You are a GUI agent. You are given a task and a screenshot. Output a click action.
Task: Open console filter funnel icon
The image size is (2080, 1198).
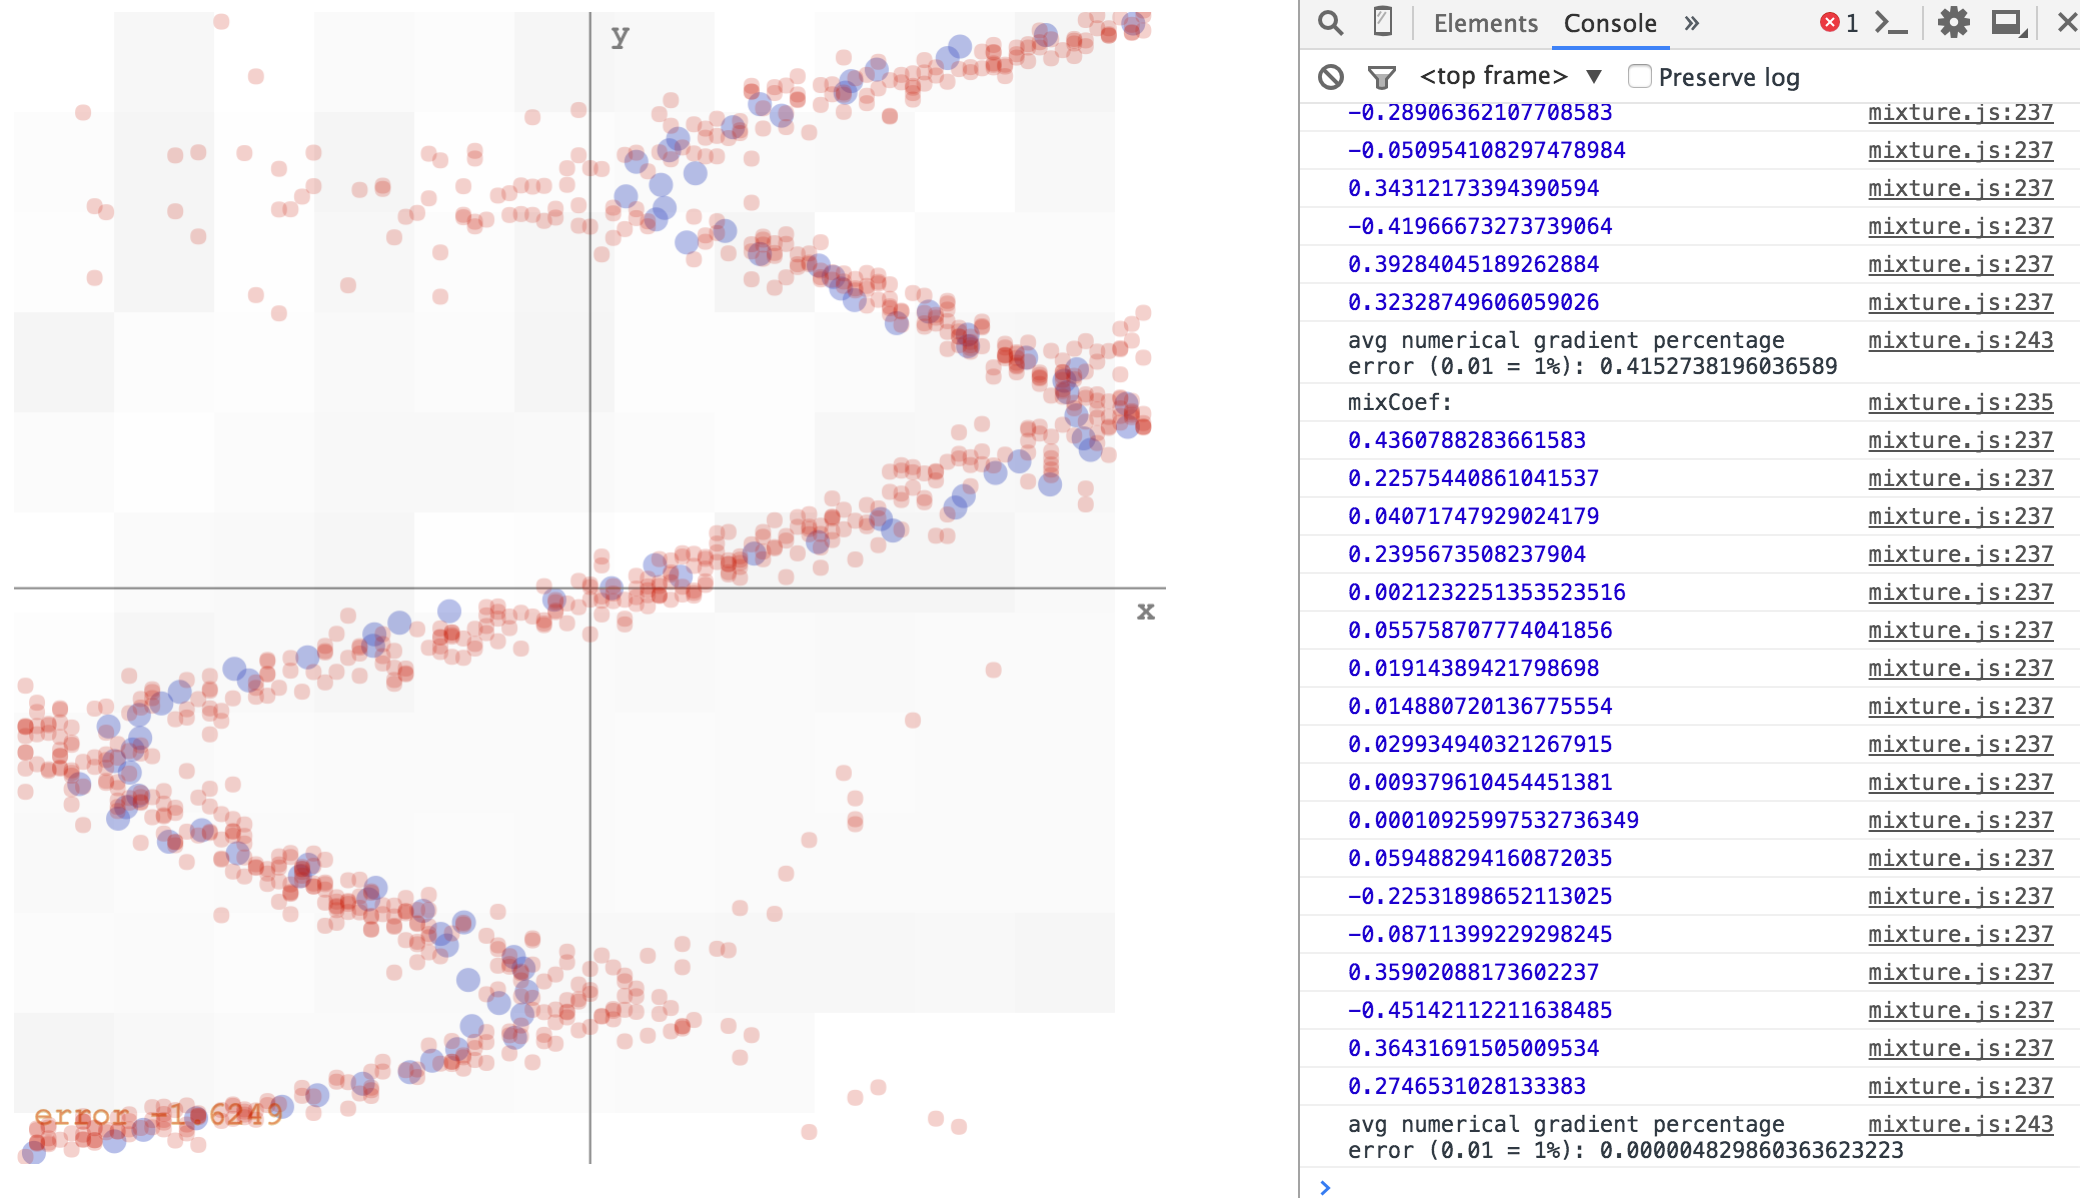[x=1382, y=77]
